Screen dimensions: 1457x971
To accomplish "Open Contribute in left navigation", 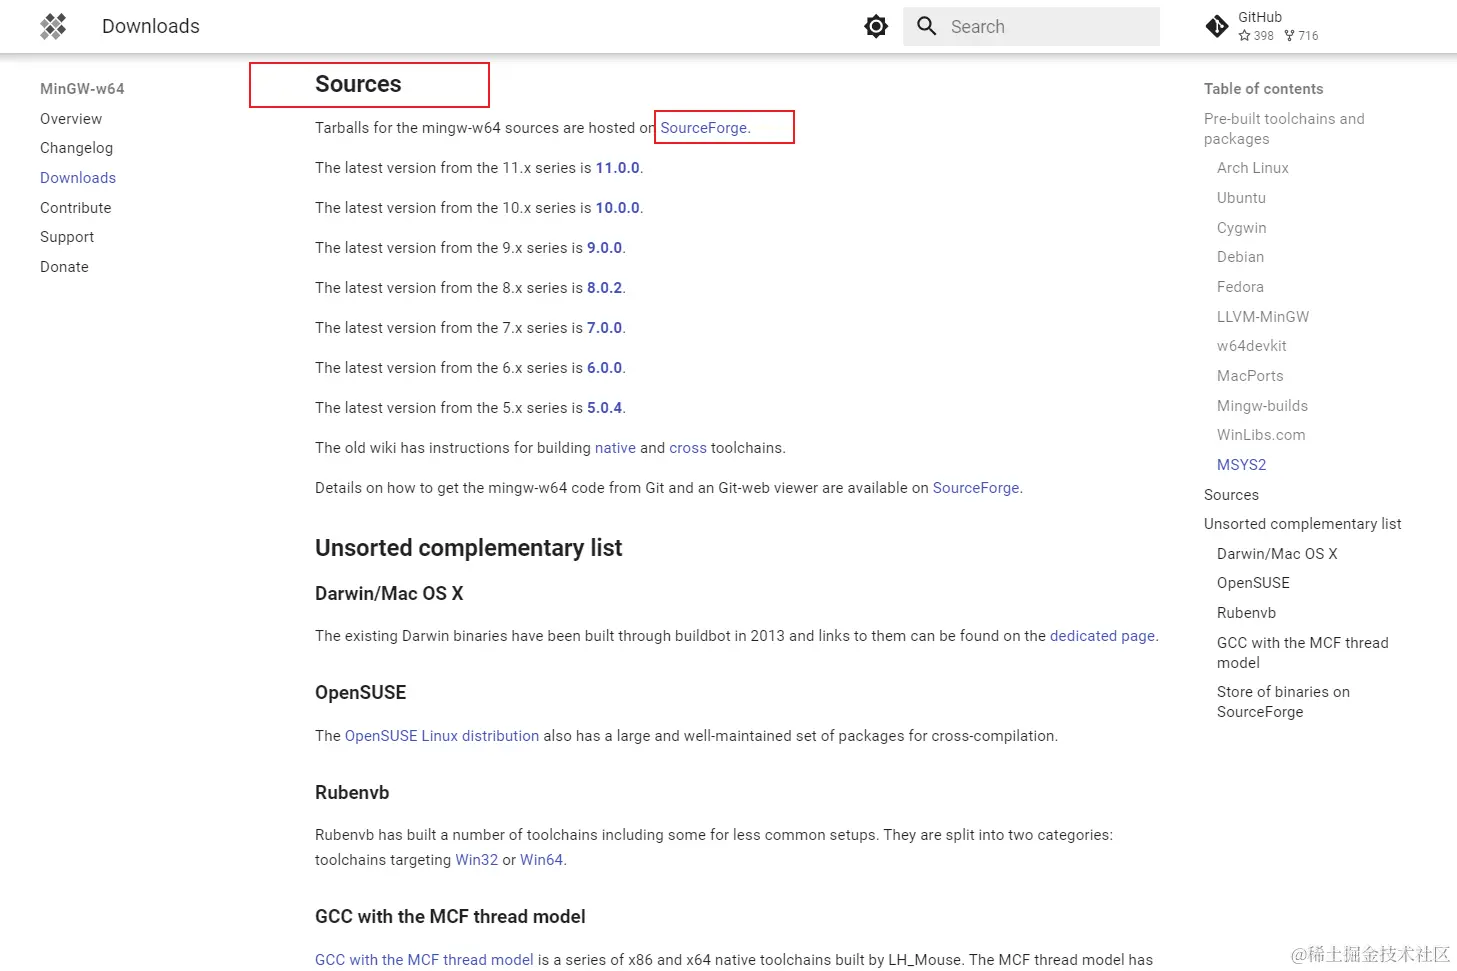I will pos(76,208).
